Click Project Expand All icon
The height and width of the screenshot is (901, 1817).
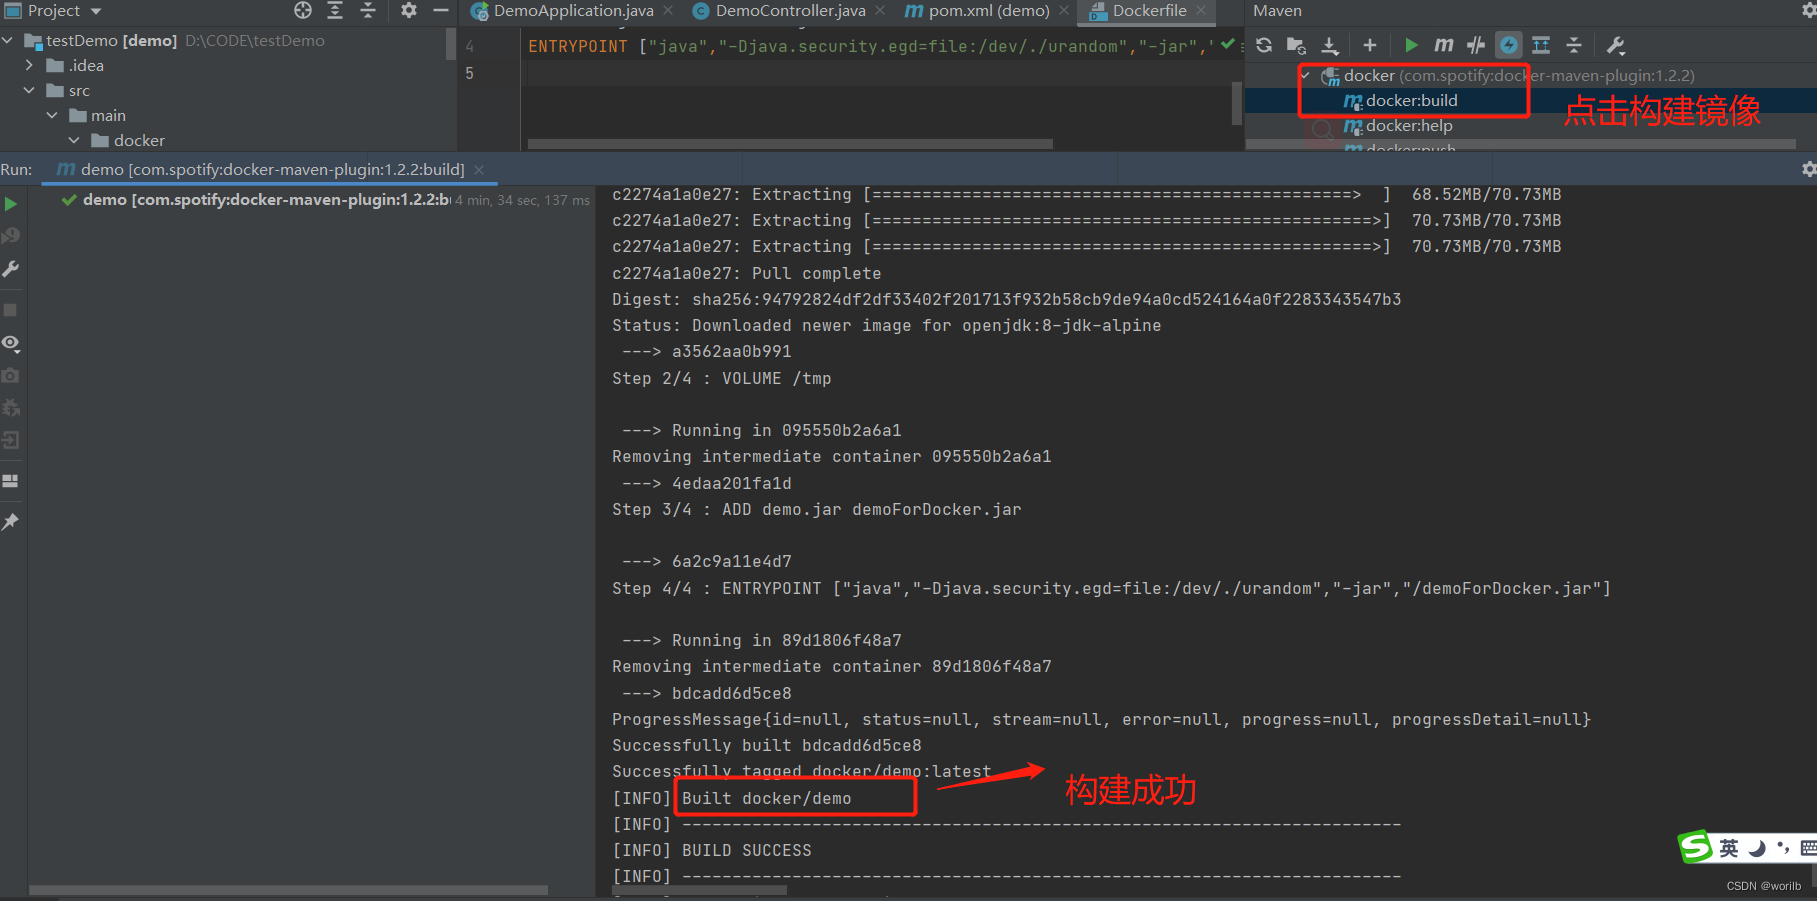pyautogui.click(x=335, y=11)
